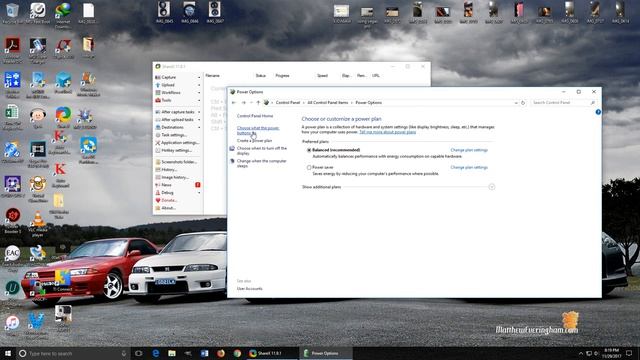Open File Explorer from taskbar

tap(172, 353)
